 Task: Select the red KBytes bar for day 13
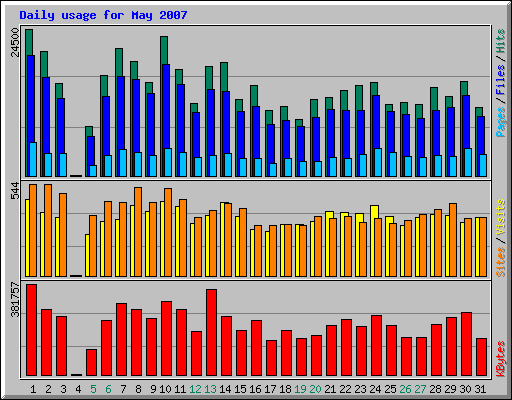point(211,333)
